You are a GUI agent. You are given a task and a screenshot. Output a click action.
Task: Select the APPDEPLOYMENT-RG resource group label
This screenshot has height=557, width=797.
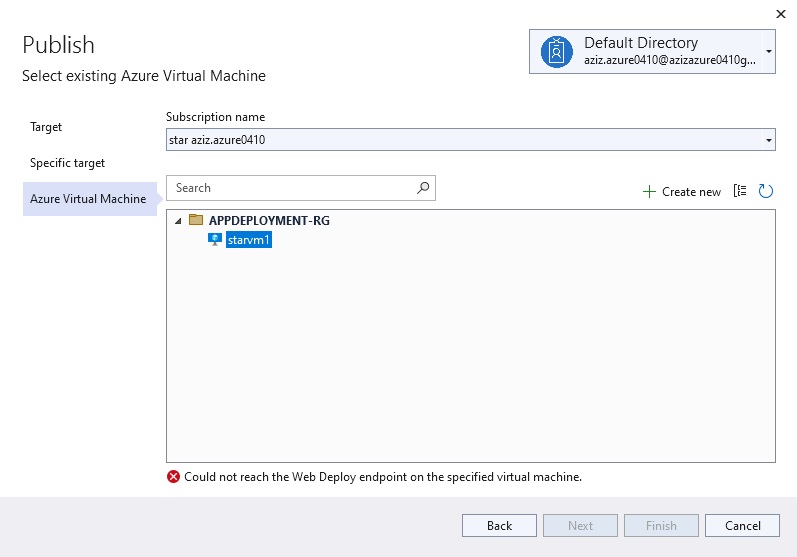pos(269,221)
